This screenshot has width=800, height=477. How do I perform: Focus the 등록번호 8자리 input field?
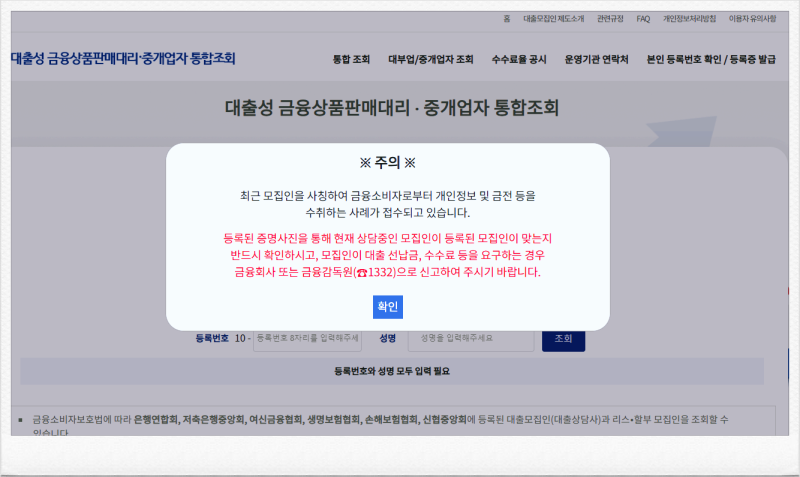point(308,340)
